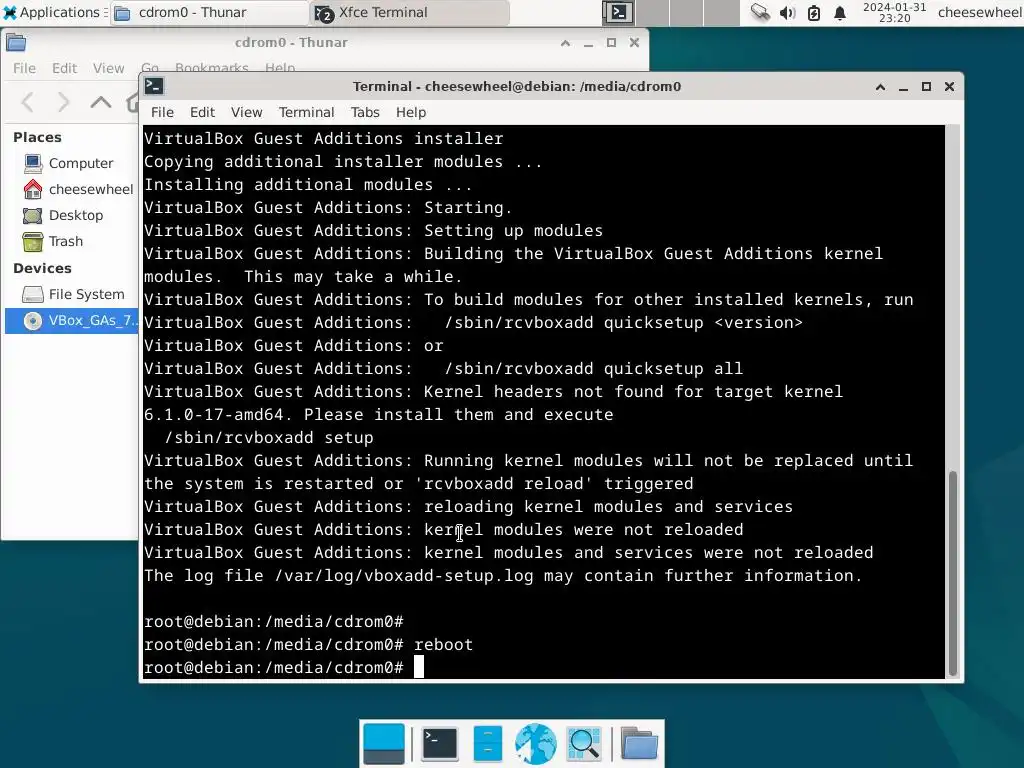Click 'VirtualBox Guest Additions installer' first line

coord(324,138)
